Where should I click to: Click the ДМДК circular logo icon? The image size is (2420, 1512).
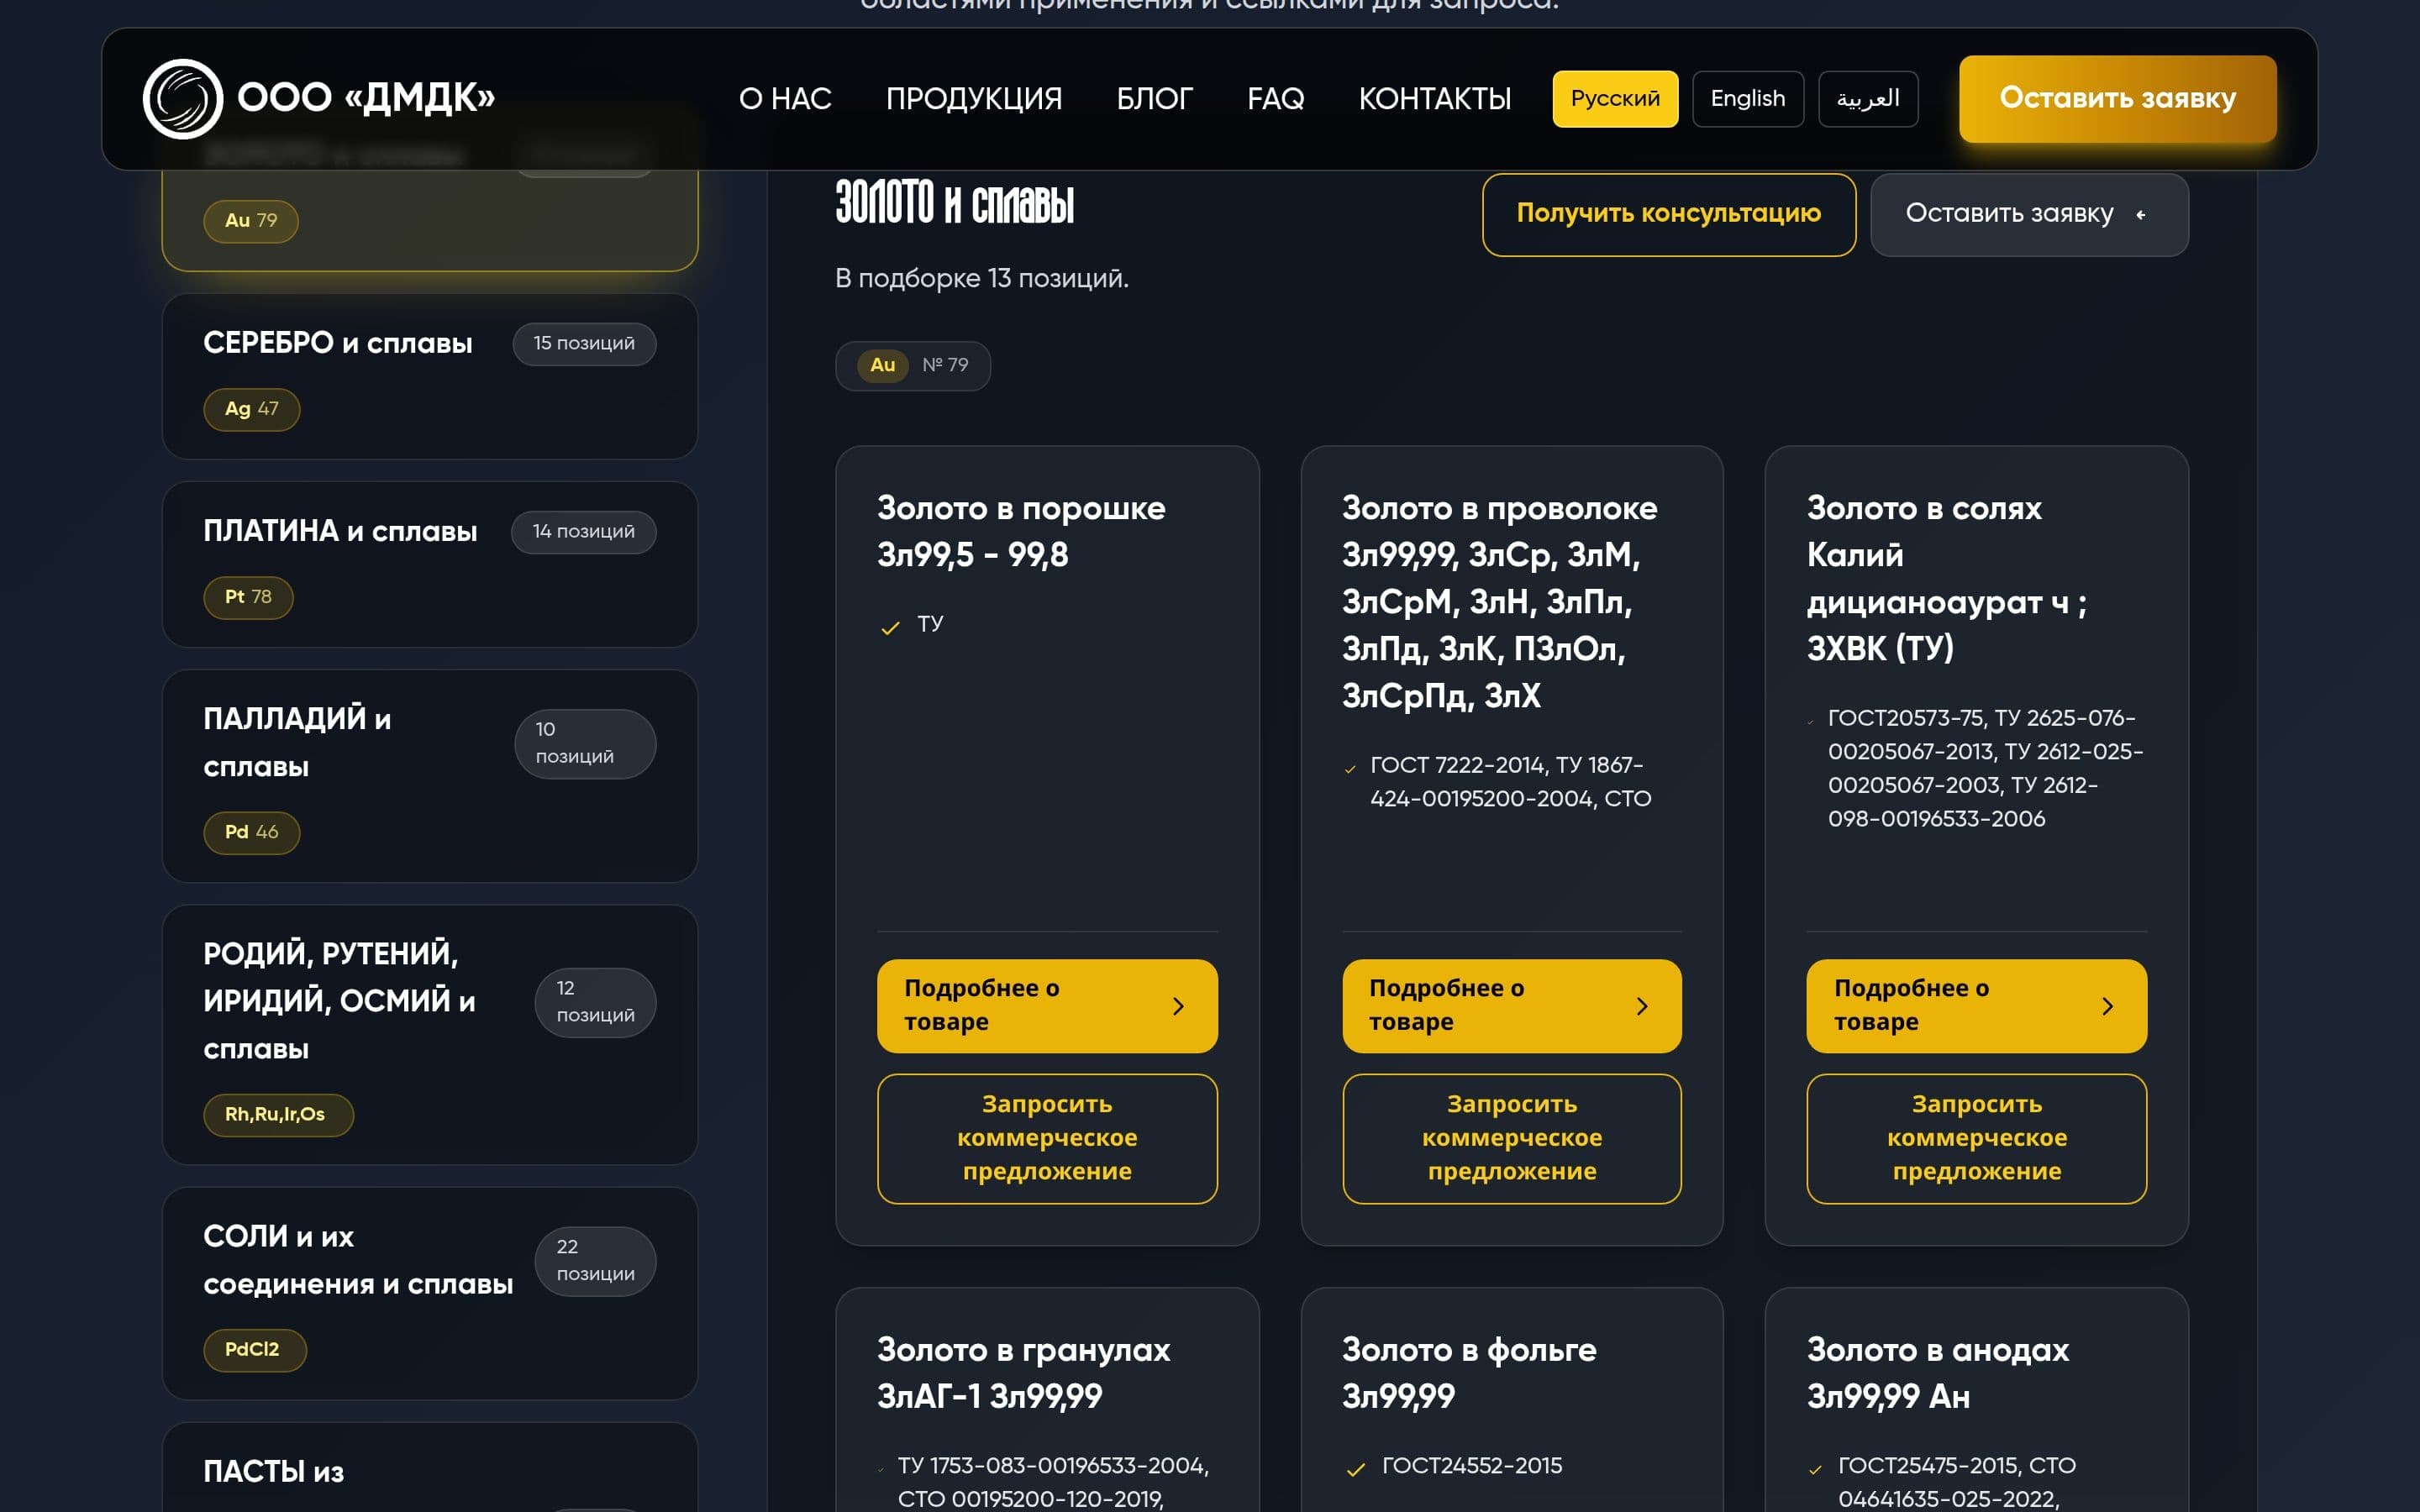click(x=182, y=98)
